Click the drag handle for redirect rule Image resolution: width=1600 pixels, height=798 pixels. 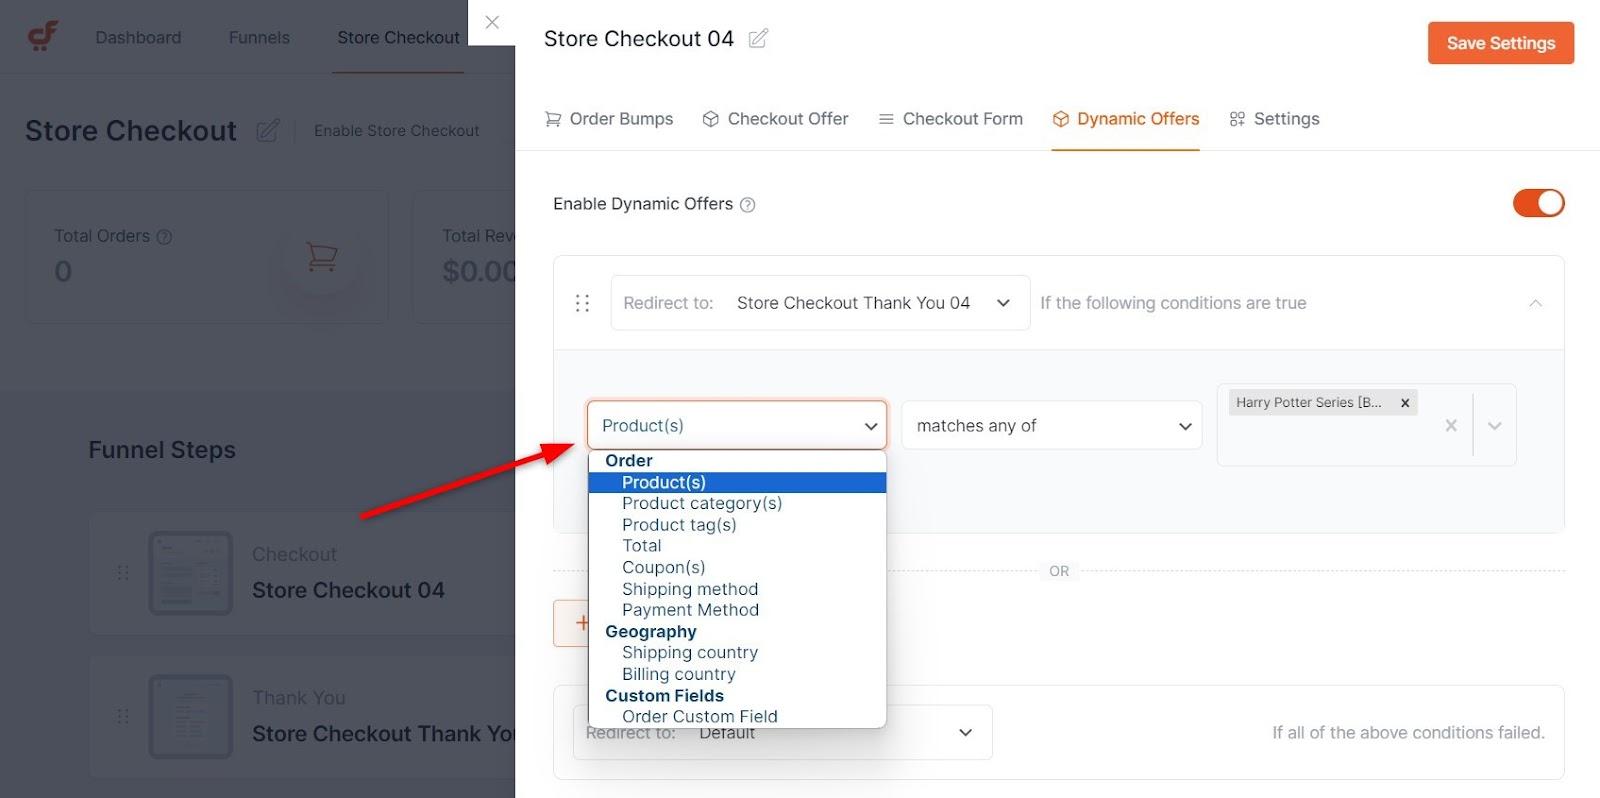coord(582,303)
